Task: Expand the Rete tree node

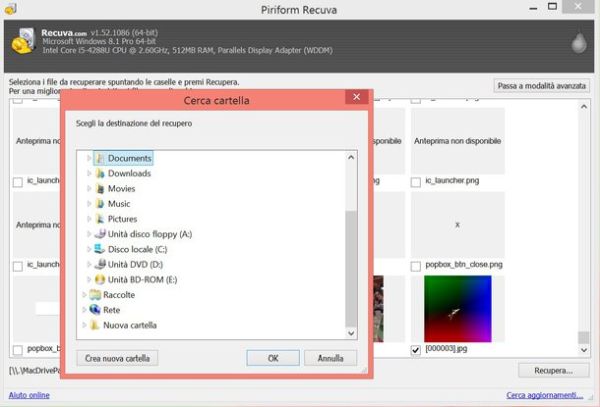Action: [x=84, y=310]
